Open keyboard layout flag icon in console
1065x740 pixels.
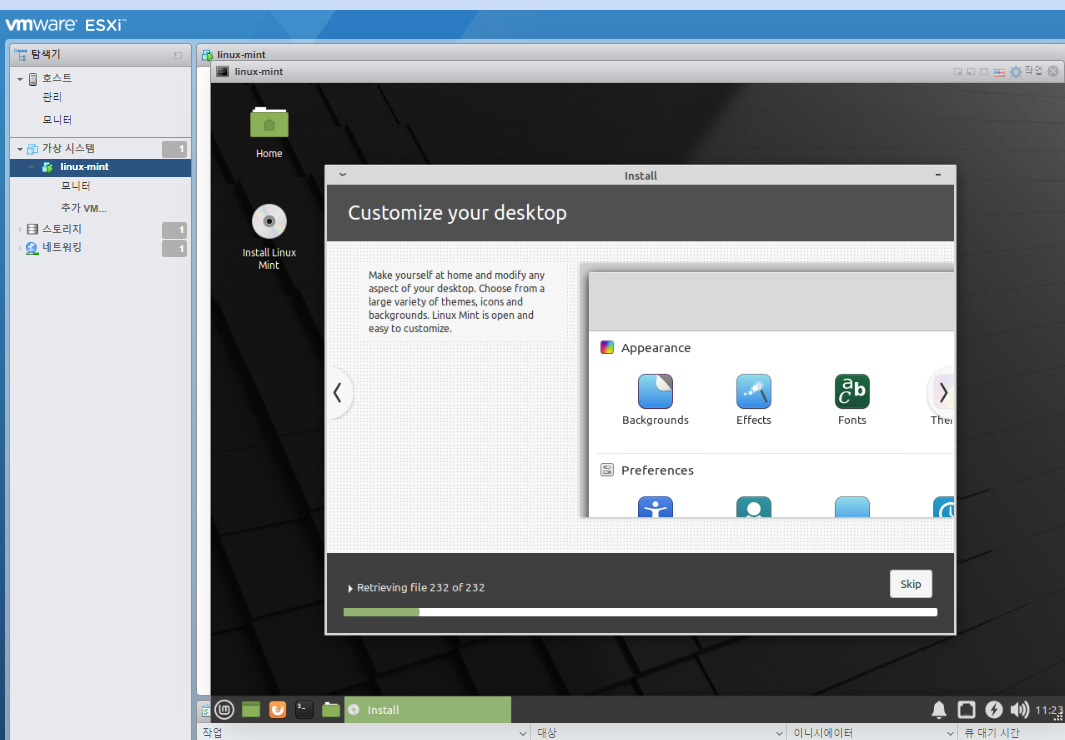tap(999, 72)
